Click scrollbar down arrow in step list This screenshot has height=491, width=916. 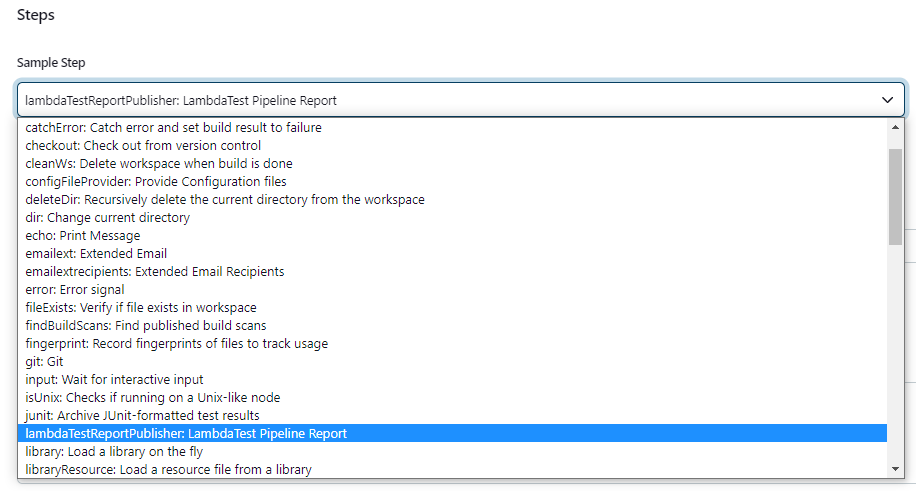click(896, 469)
